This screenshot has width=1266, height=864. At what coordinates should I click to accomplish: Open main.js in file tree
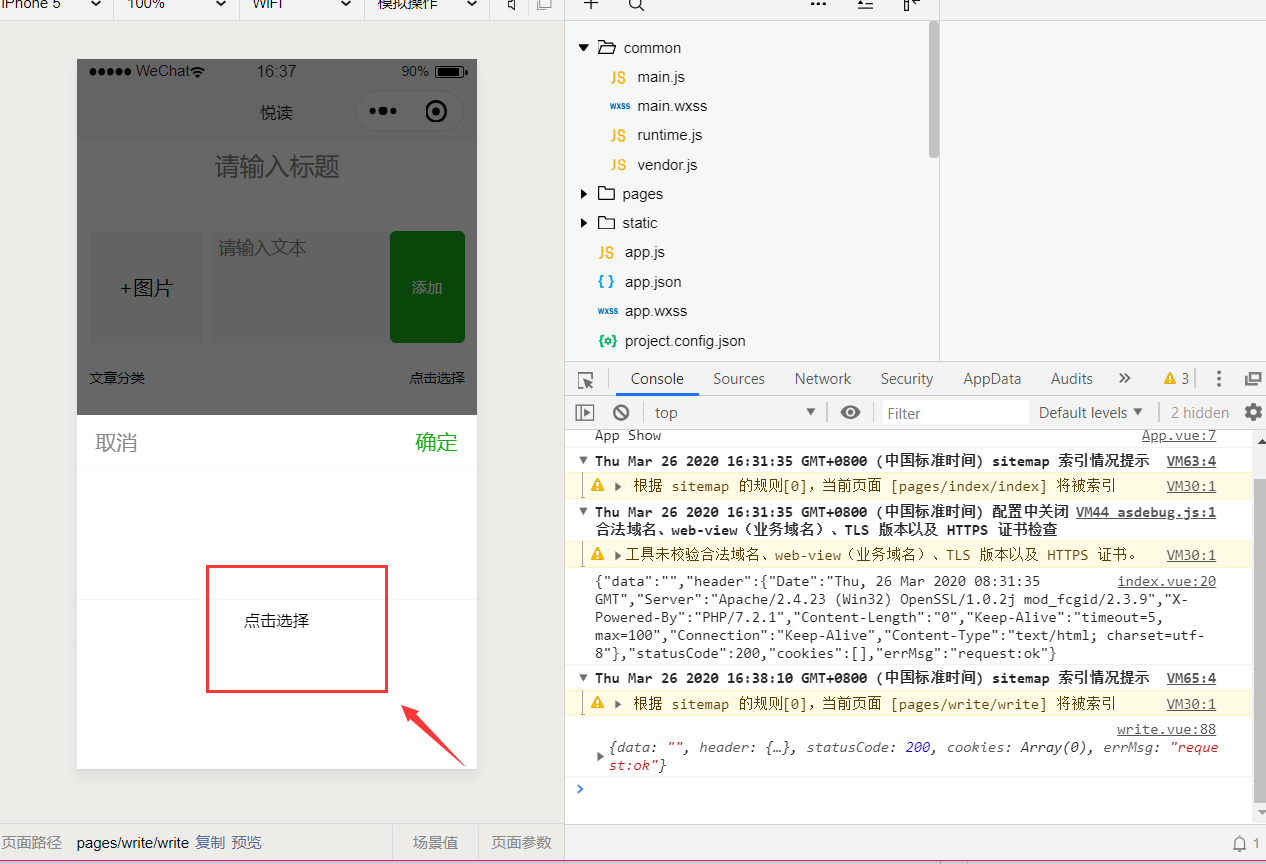point(660,77)
